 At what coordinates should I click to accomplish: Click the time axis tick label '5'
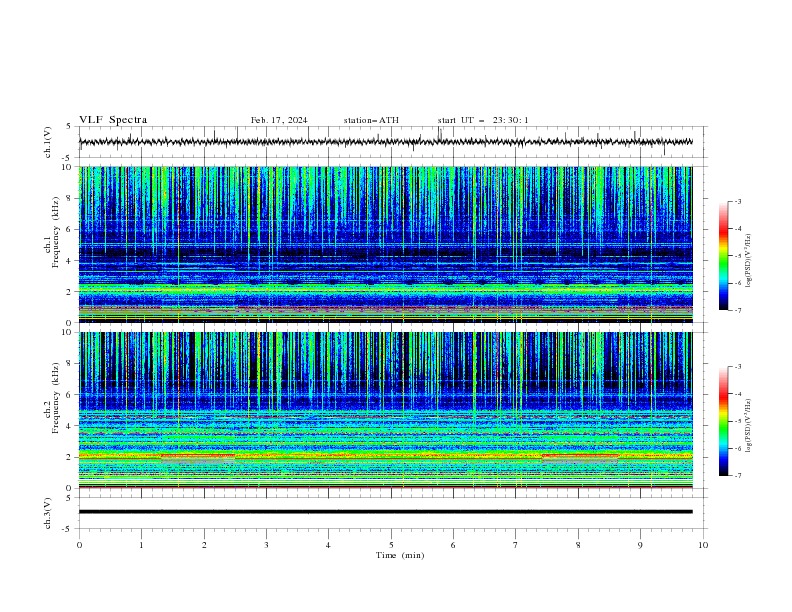point(391,545)
